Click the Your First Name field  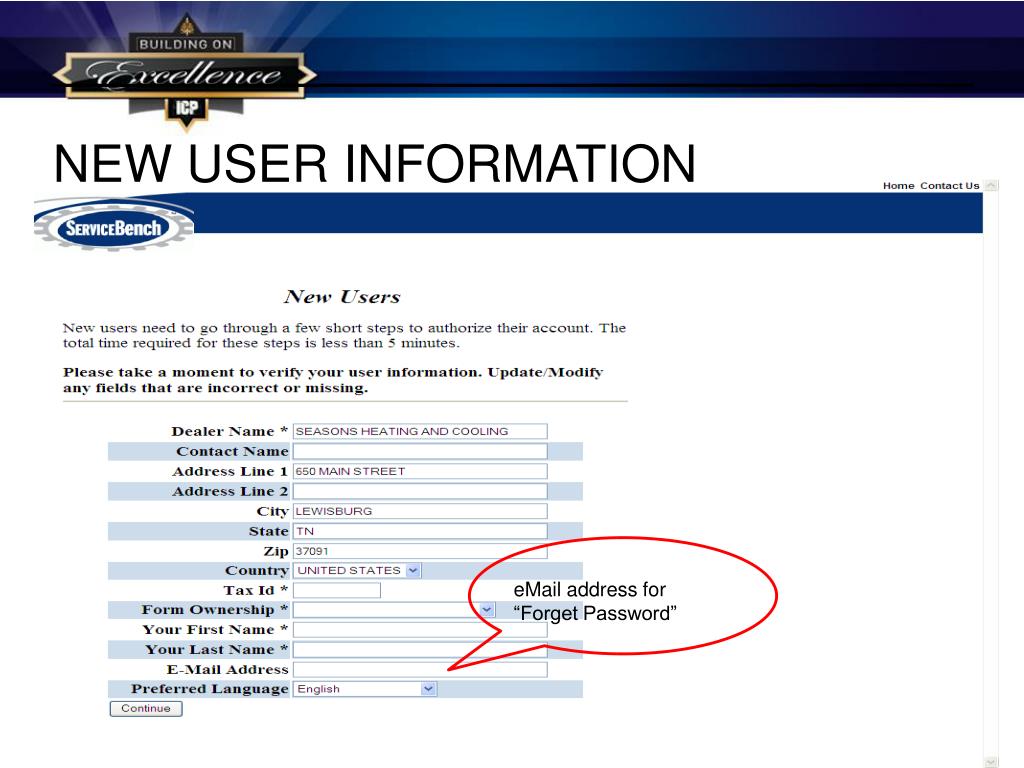(420, 630)
